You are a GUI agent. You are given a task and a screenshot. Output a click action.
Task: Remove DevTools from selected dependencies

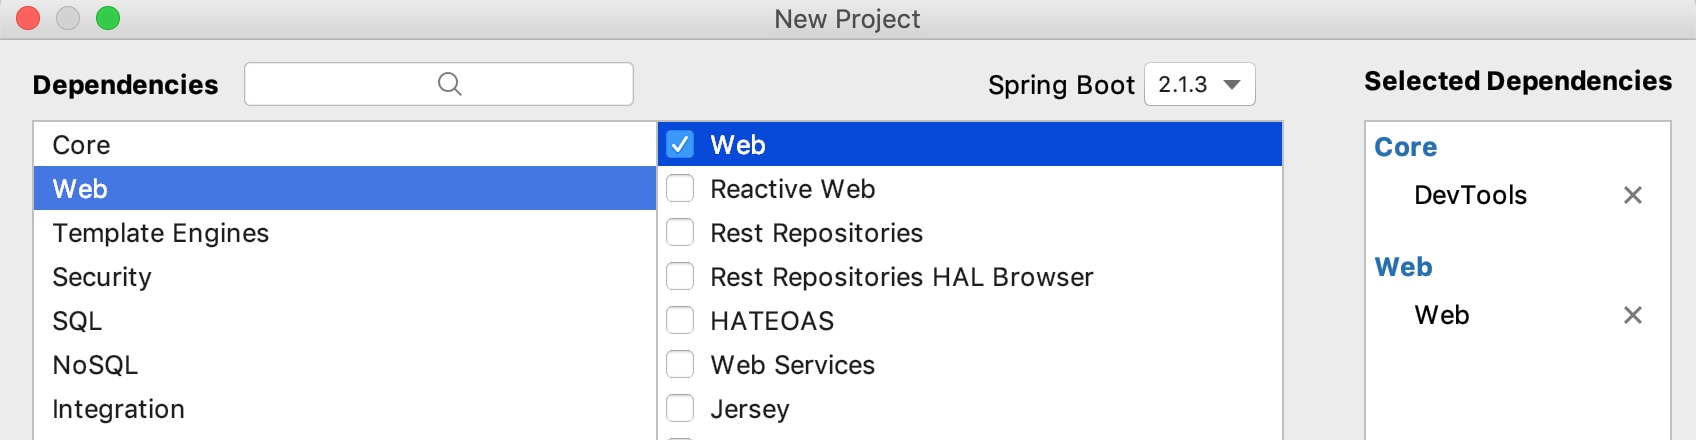1632,195
